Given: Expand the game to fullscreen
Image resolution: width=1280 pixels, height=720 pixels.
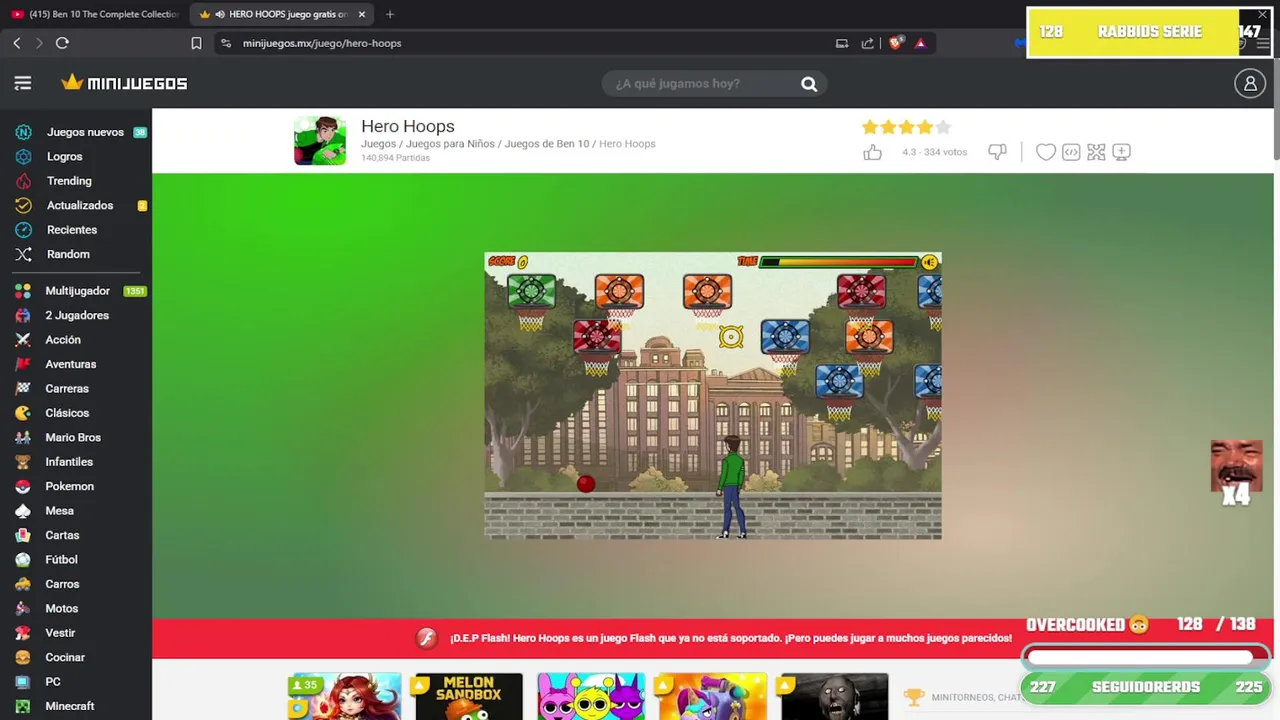Looking at the screenshot, I should [1096, 152].
